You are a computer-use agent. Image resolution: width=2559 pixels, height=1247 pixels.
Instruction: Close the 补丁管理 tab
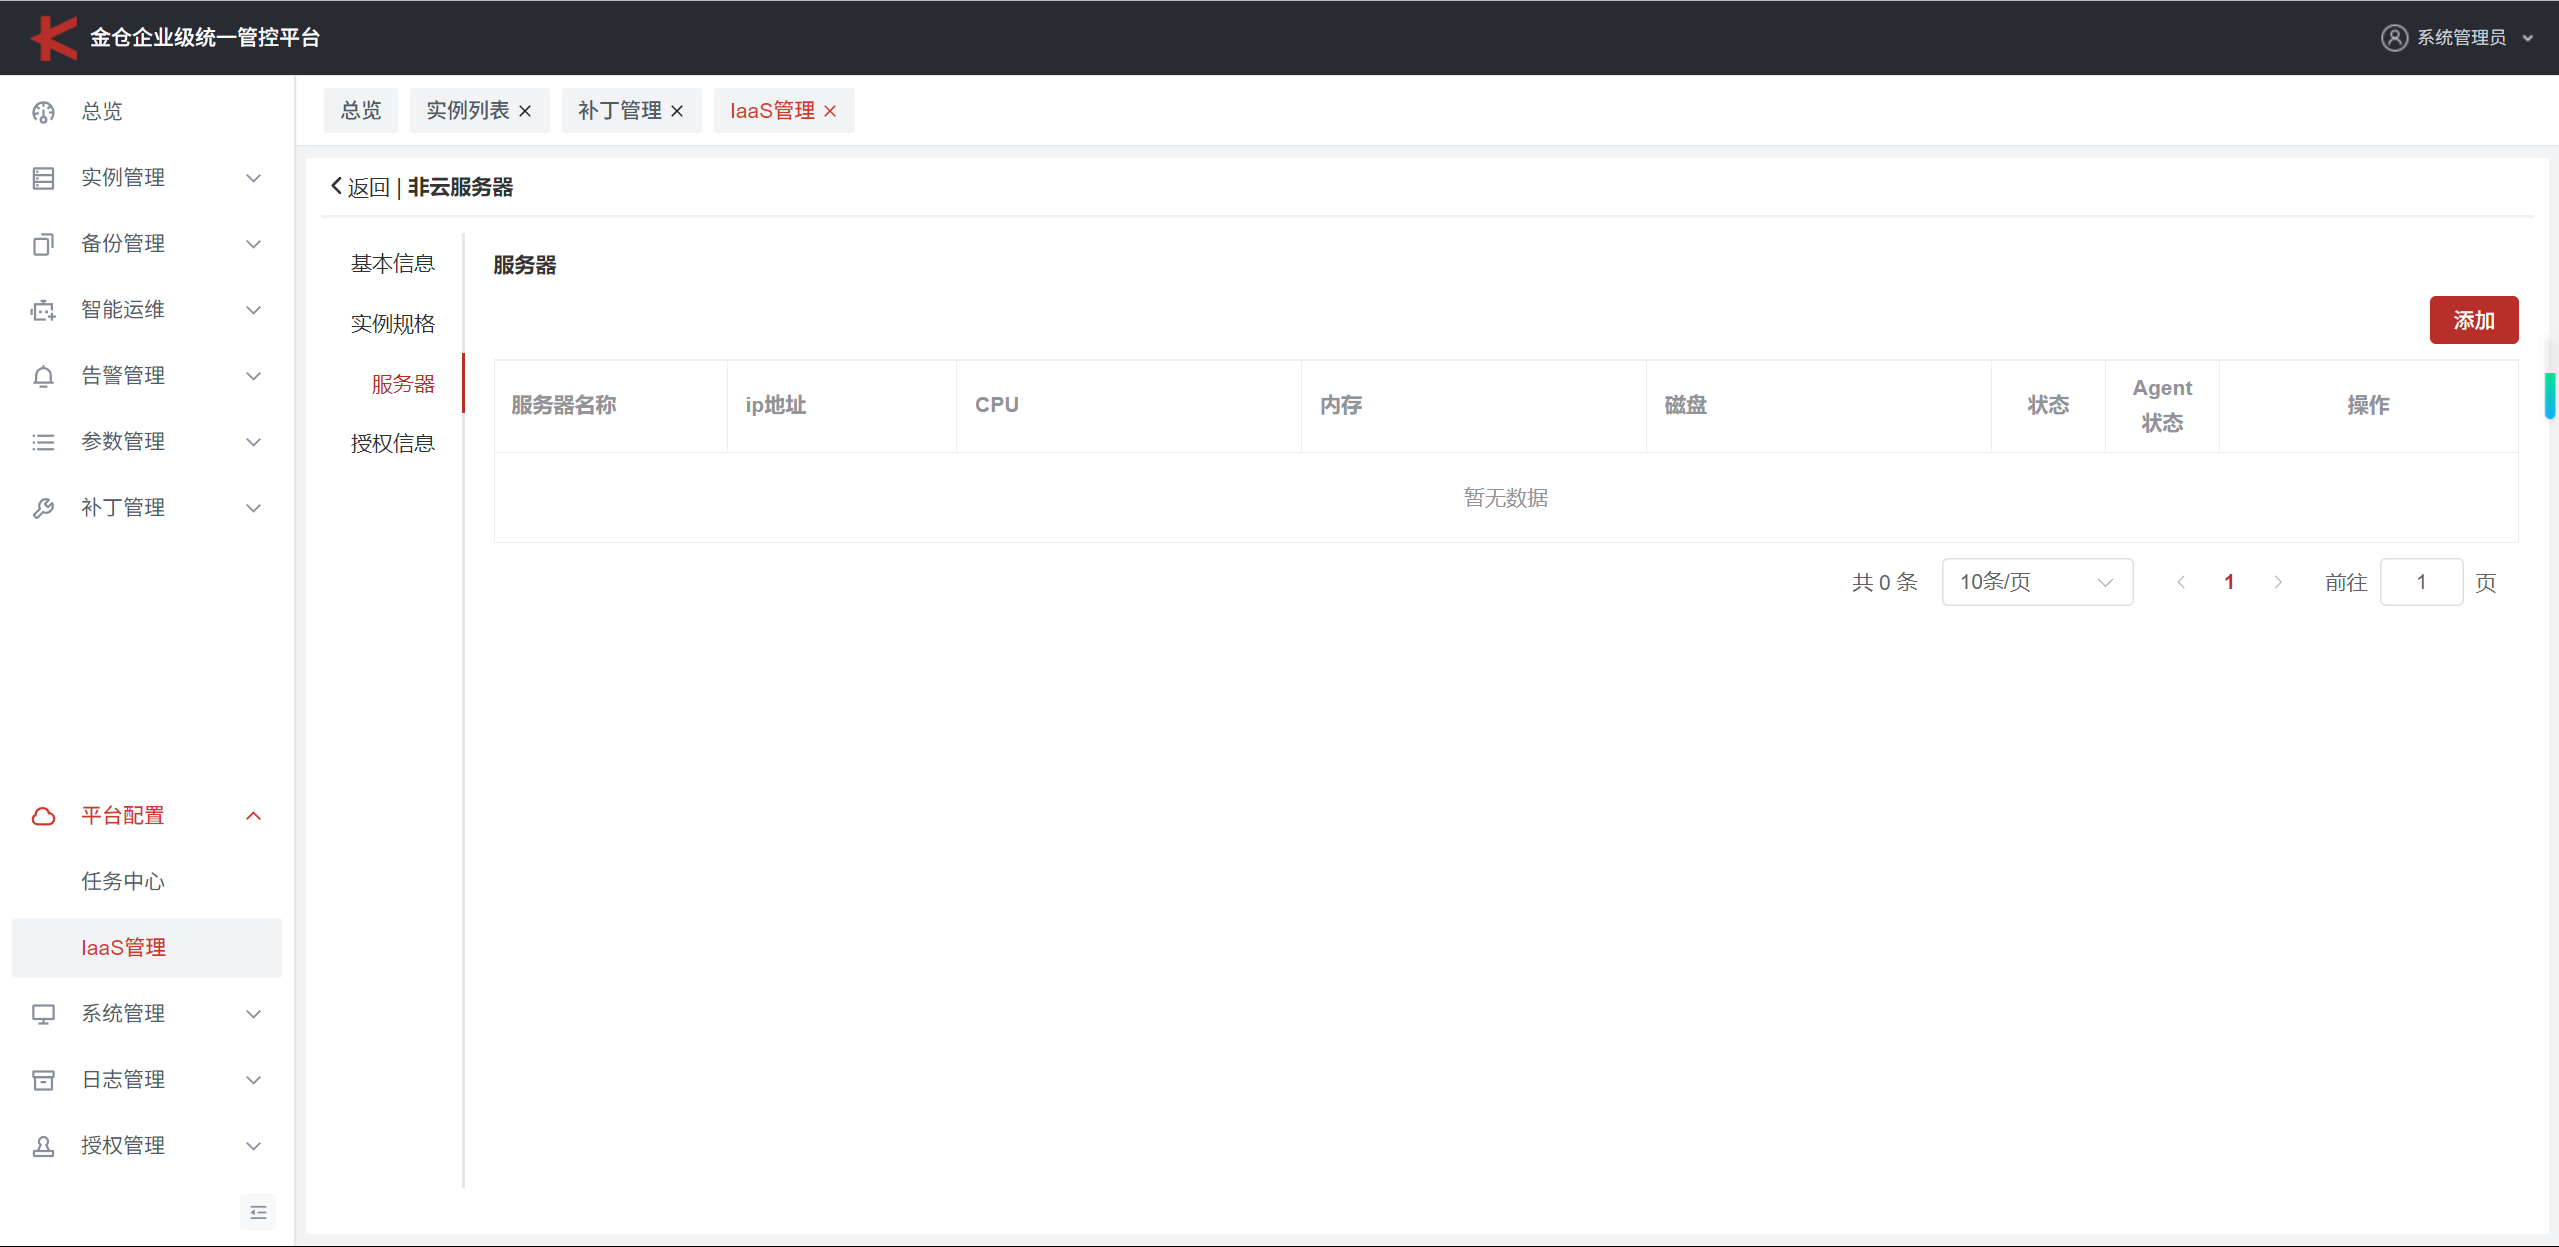pyautogui.click(x=677, y=111)
